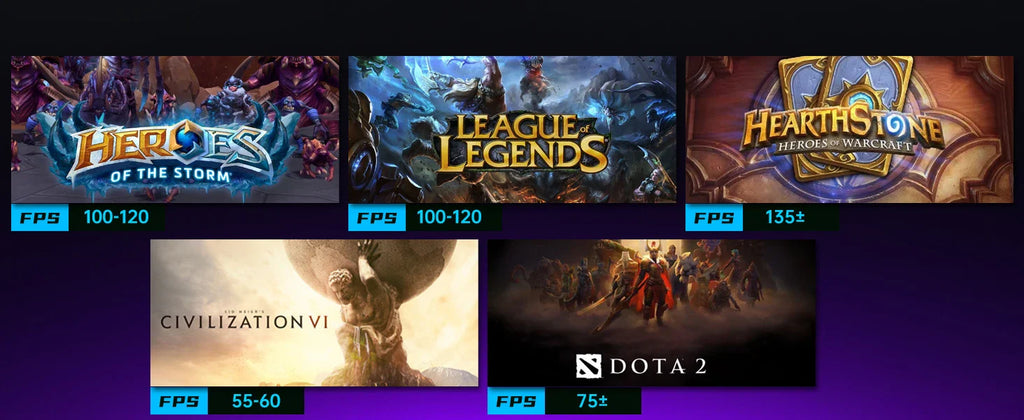Click the FPS badge under League of Legends
Viewport: 1024px width, 420px height.
point(377,218)
